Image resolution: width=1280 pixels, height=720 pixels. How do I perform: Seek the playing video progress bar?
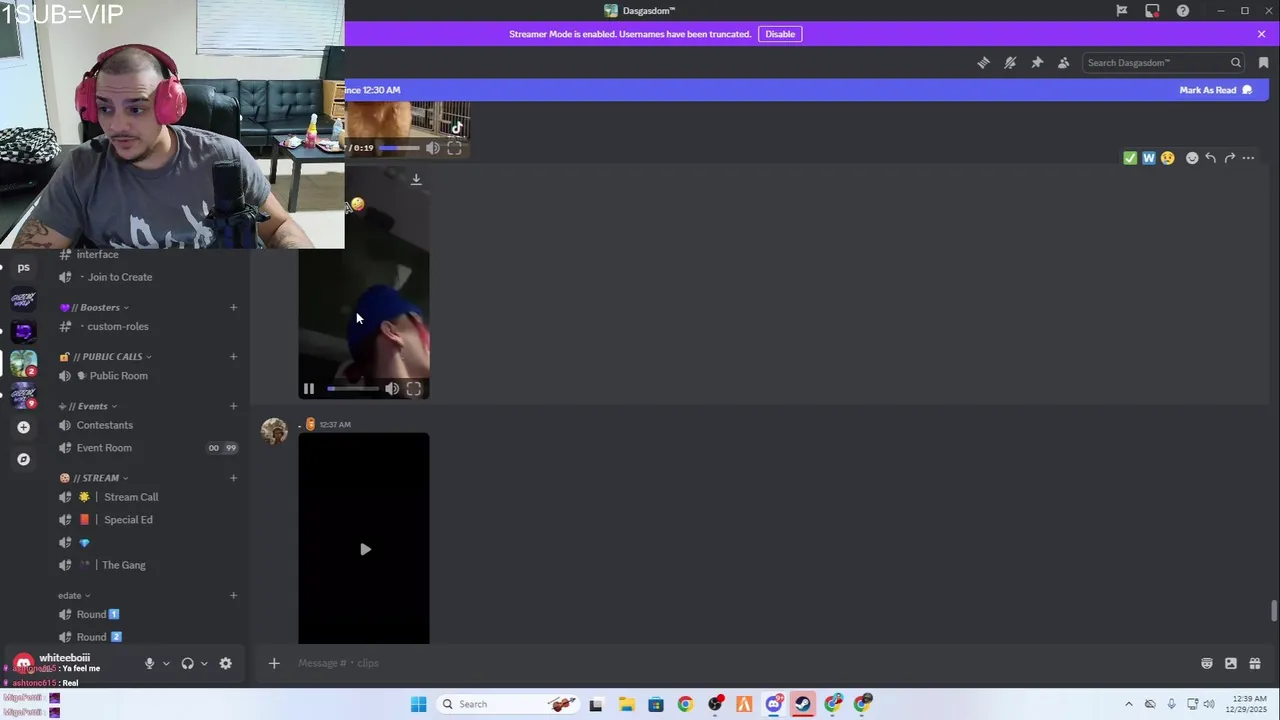(352, 389)
